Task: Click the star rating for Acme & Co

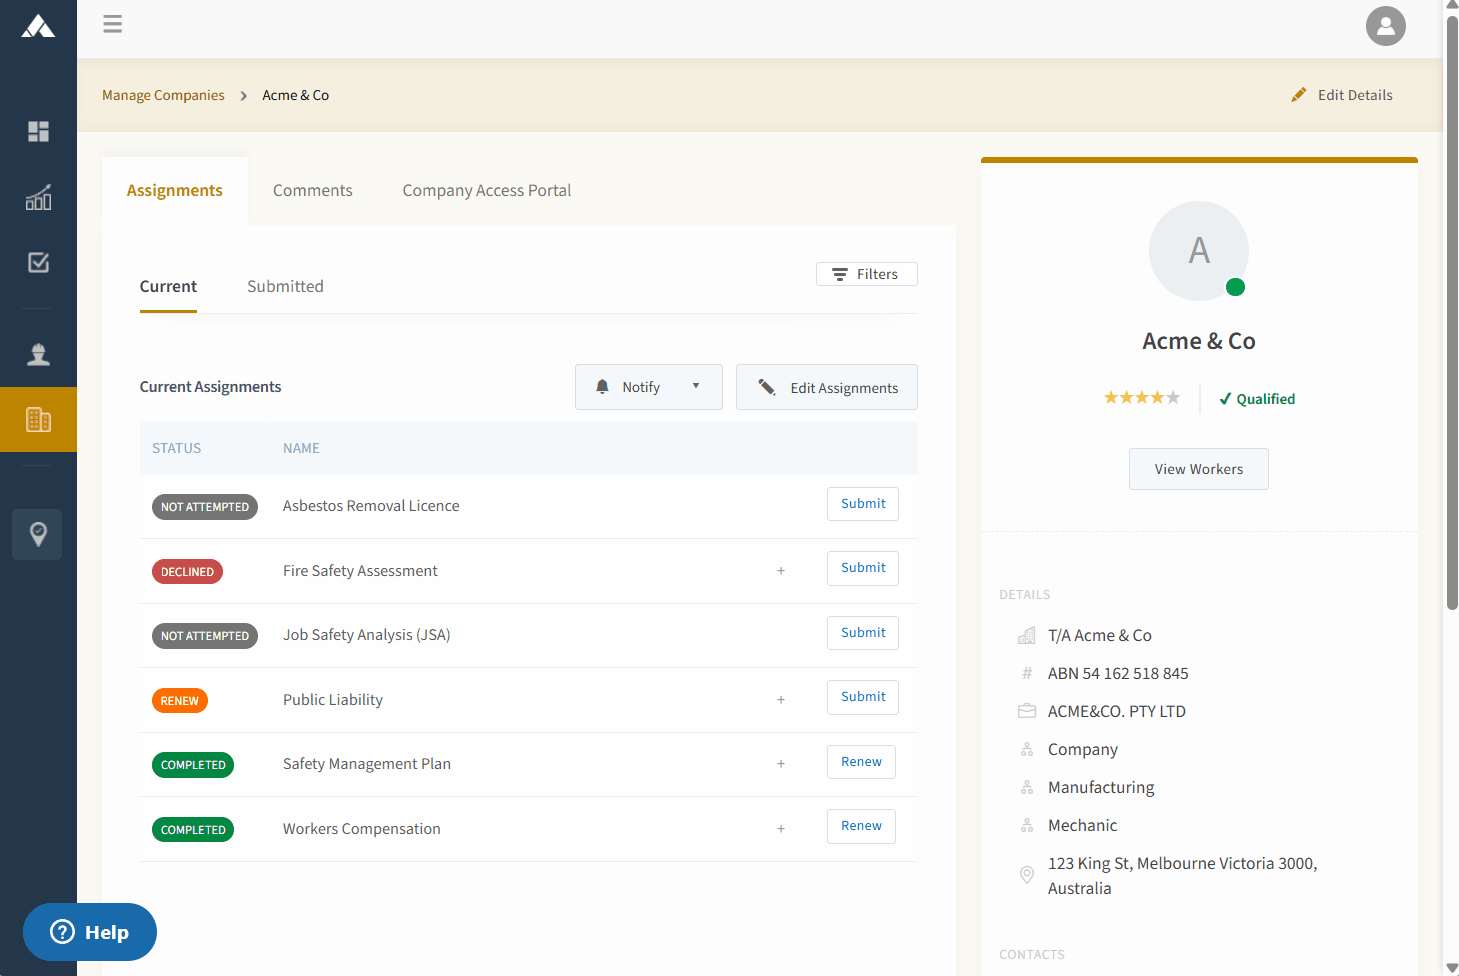Action: [1142, 398]
